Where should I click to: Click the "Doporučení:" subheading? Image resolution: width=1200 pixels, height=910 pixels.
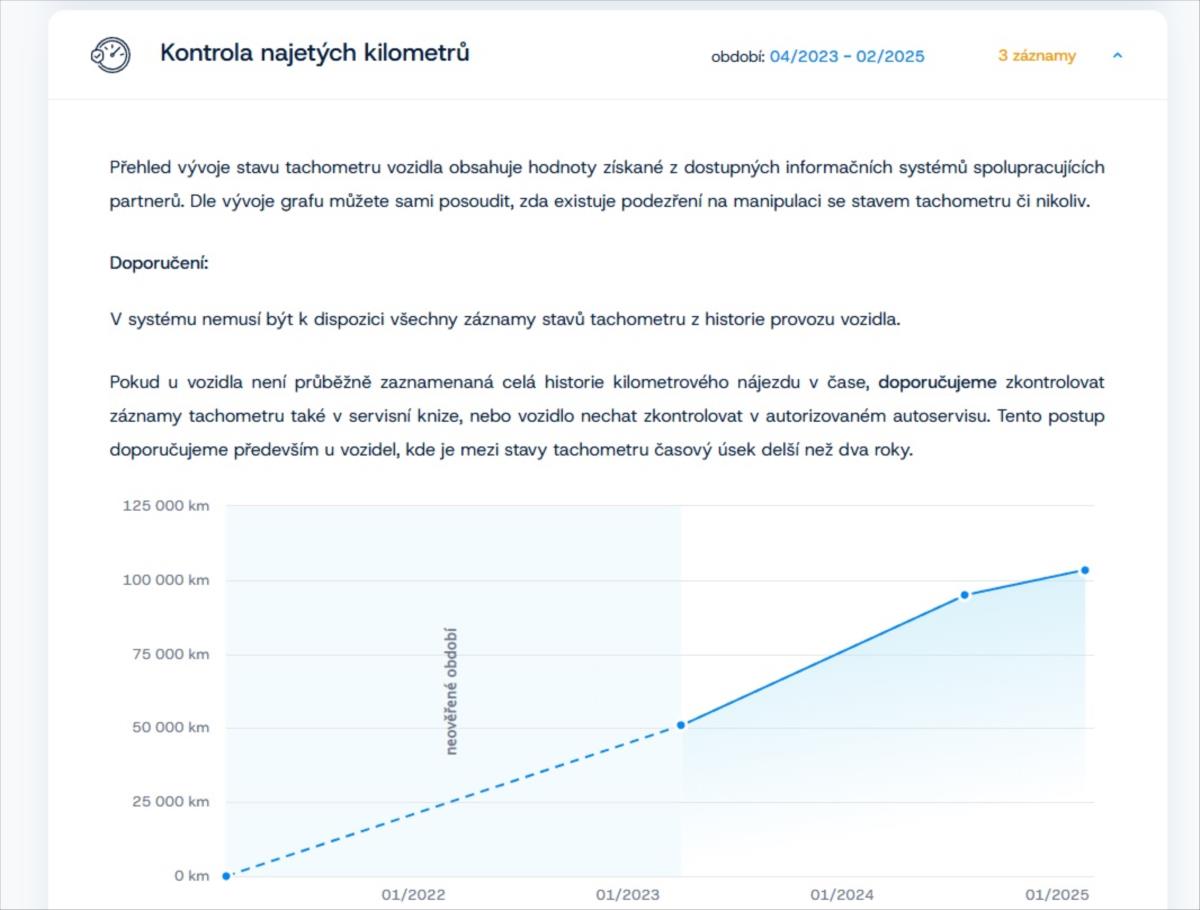click(x=157, y=264)
